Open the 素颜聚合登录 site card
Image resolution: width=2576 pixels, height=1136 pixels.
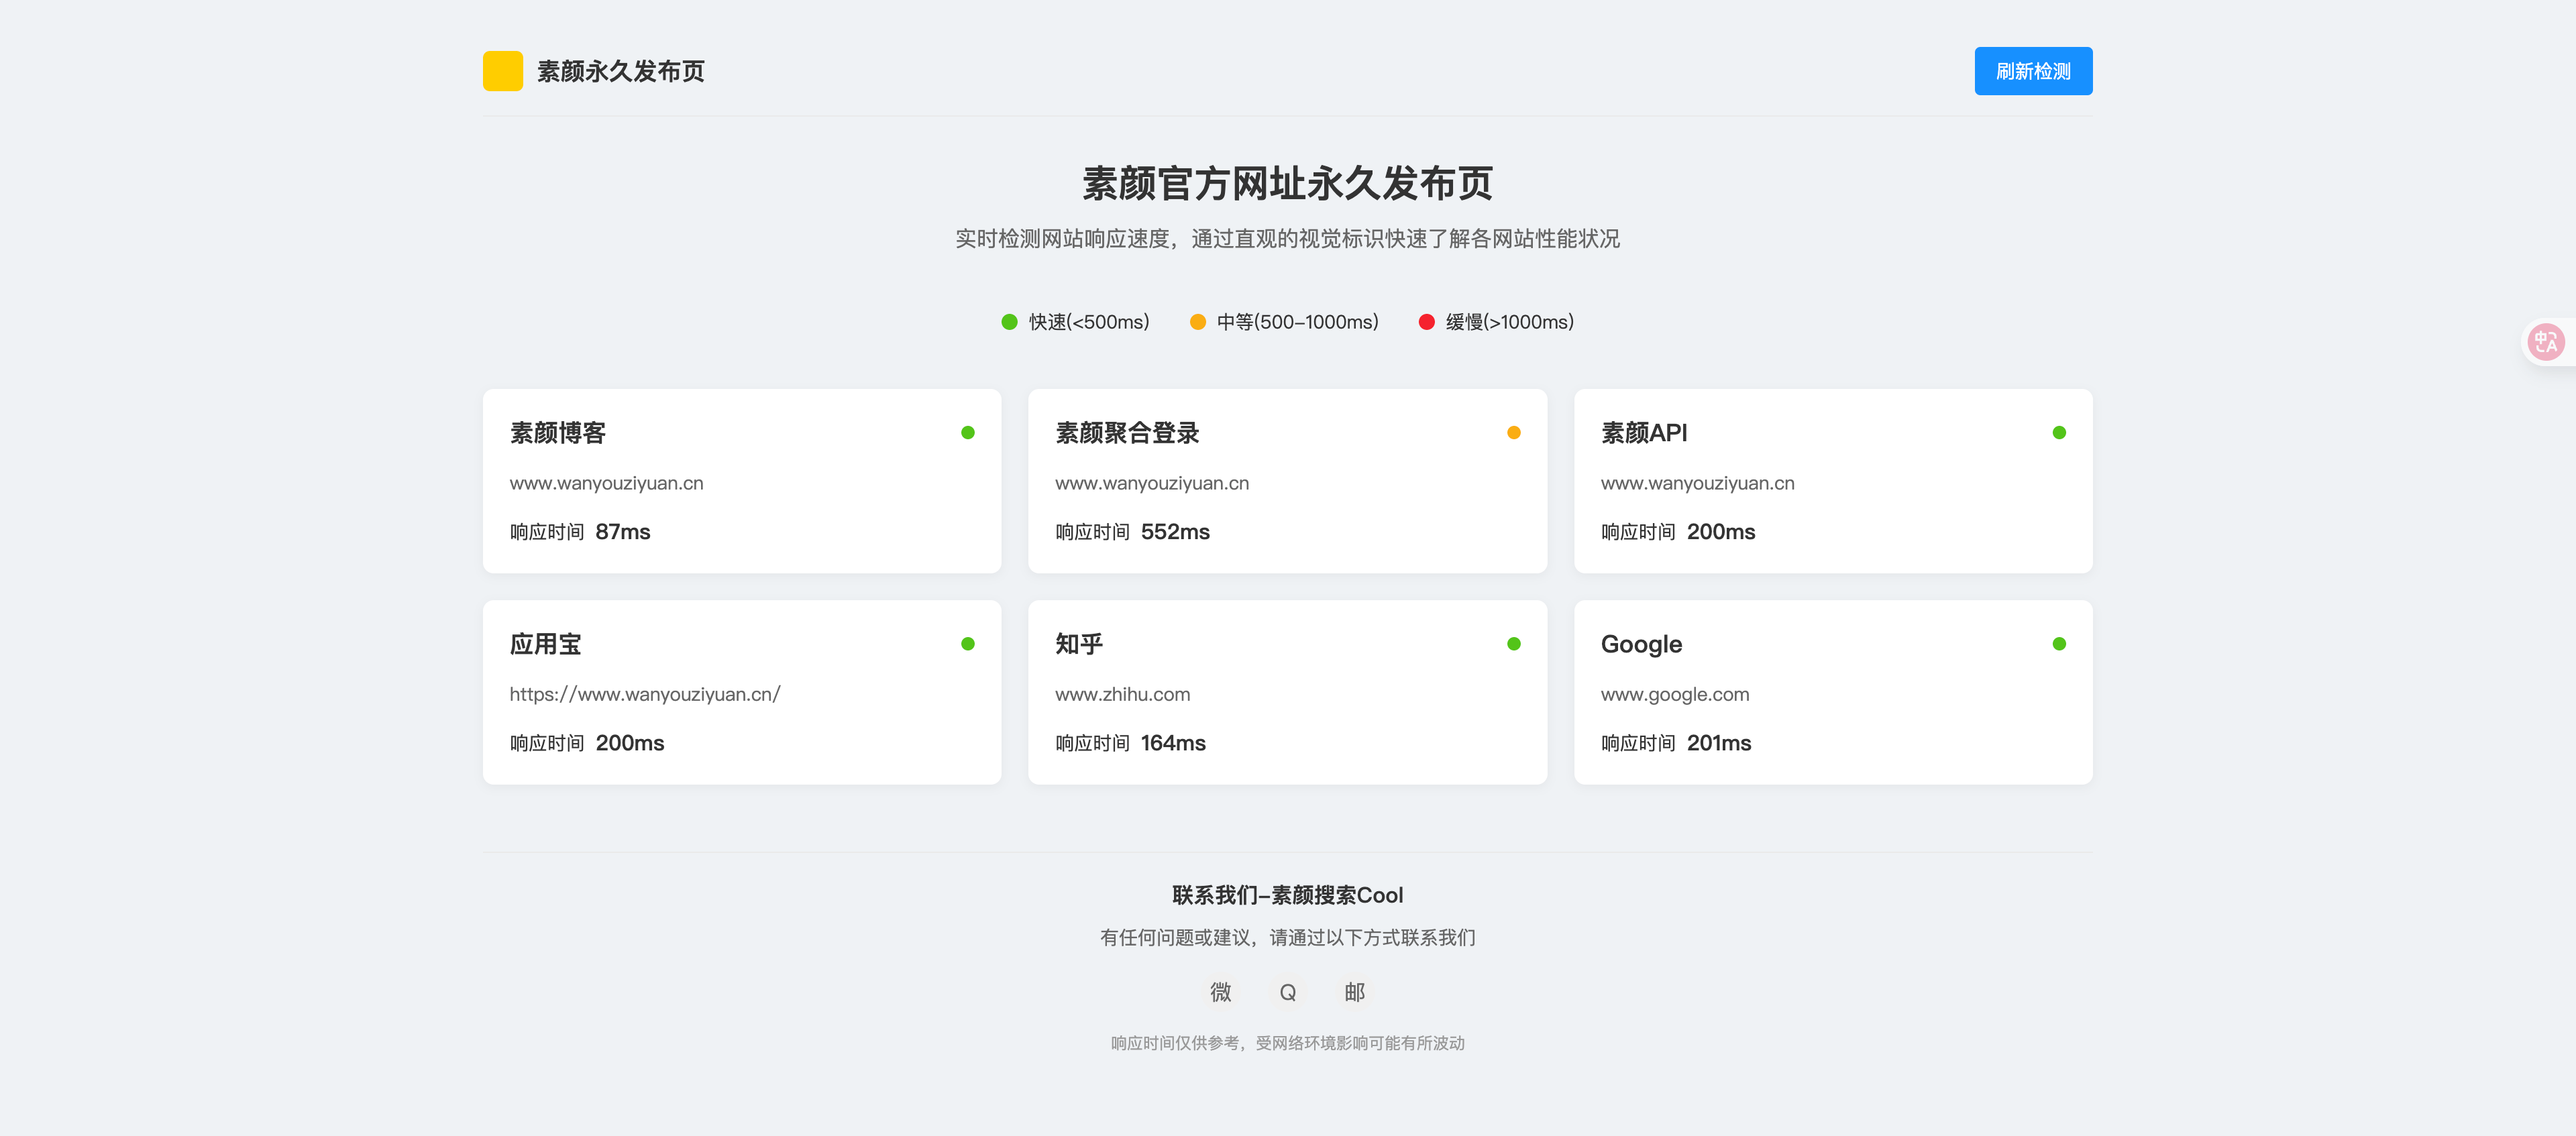tap(1287, 481)
